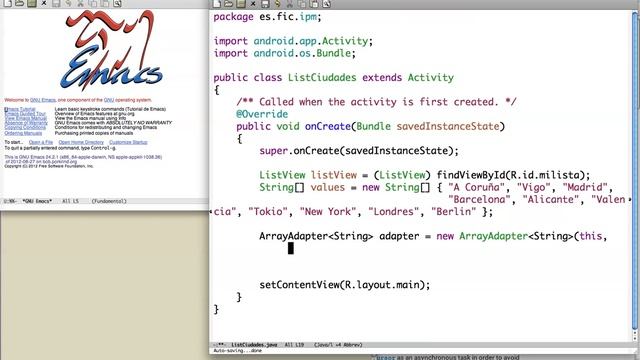The width and height of the screenshot is (640, 360).
Task: Click on 'import android.os.Bundle;' line
Action: (x=284, y=53)
